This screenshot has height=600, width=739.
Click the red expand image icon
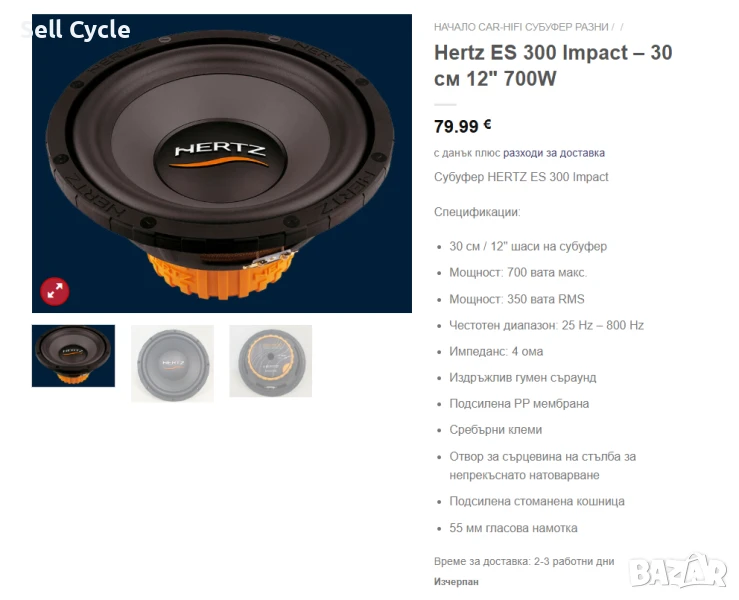(55, 291)
